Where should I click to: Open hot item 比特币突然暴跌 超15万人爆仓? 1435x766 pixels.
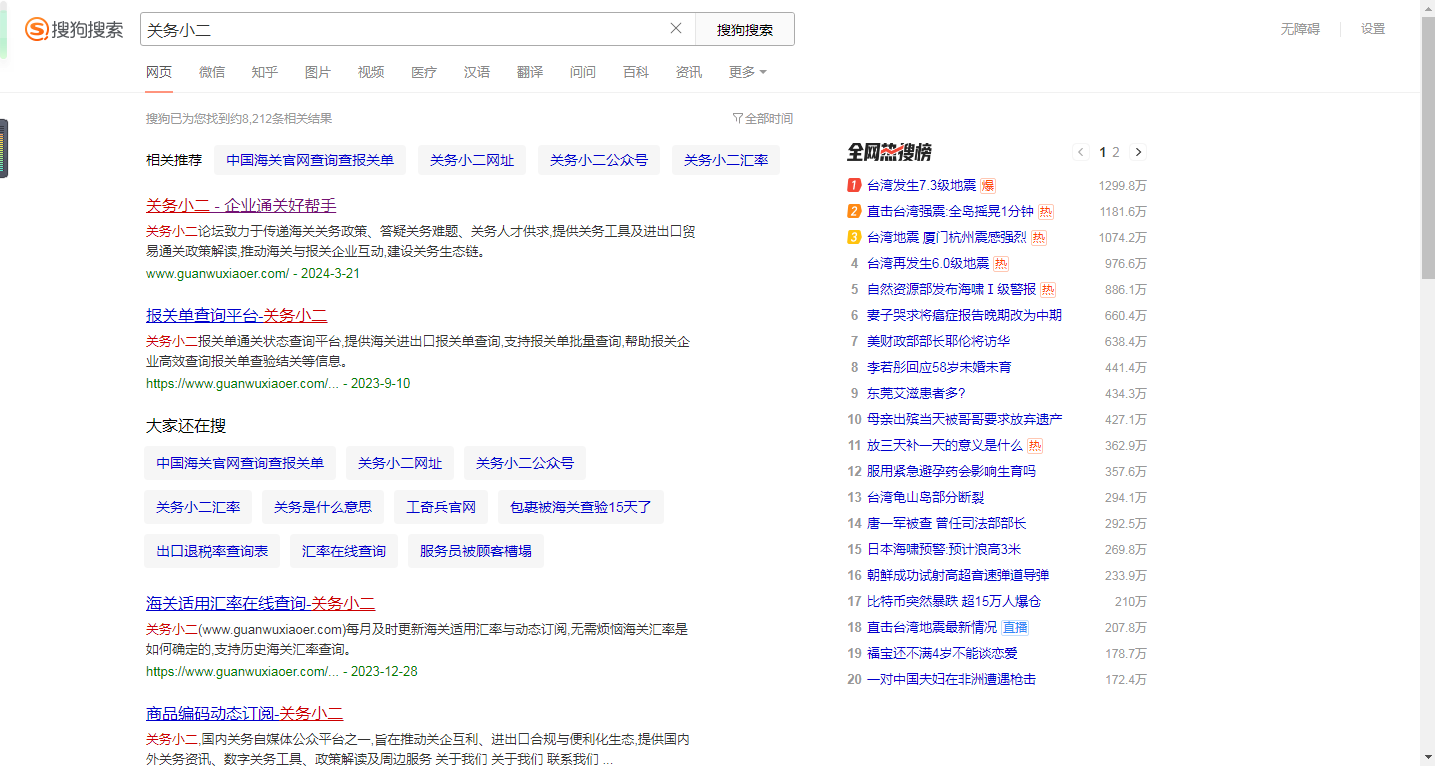(x=954, y=601)
